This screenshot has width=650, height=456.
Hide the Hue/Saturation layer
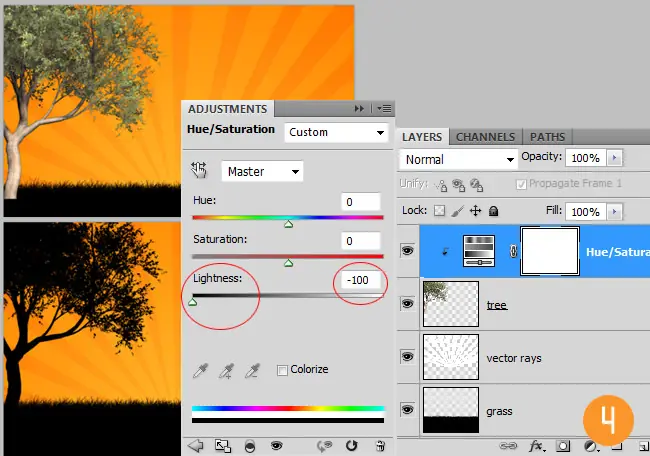point(407,251)
